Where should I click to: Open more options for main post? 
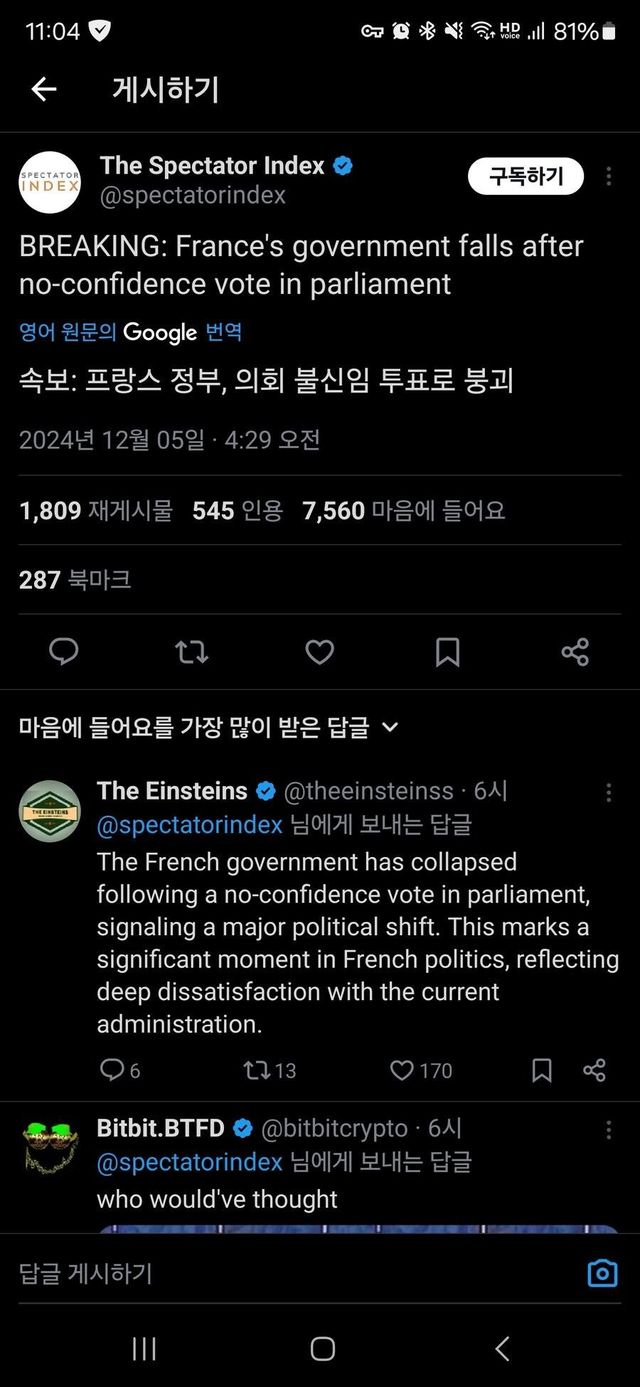tap(609, 177)
